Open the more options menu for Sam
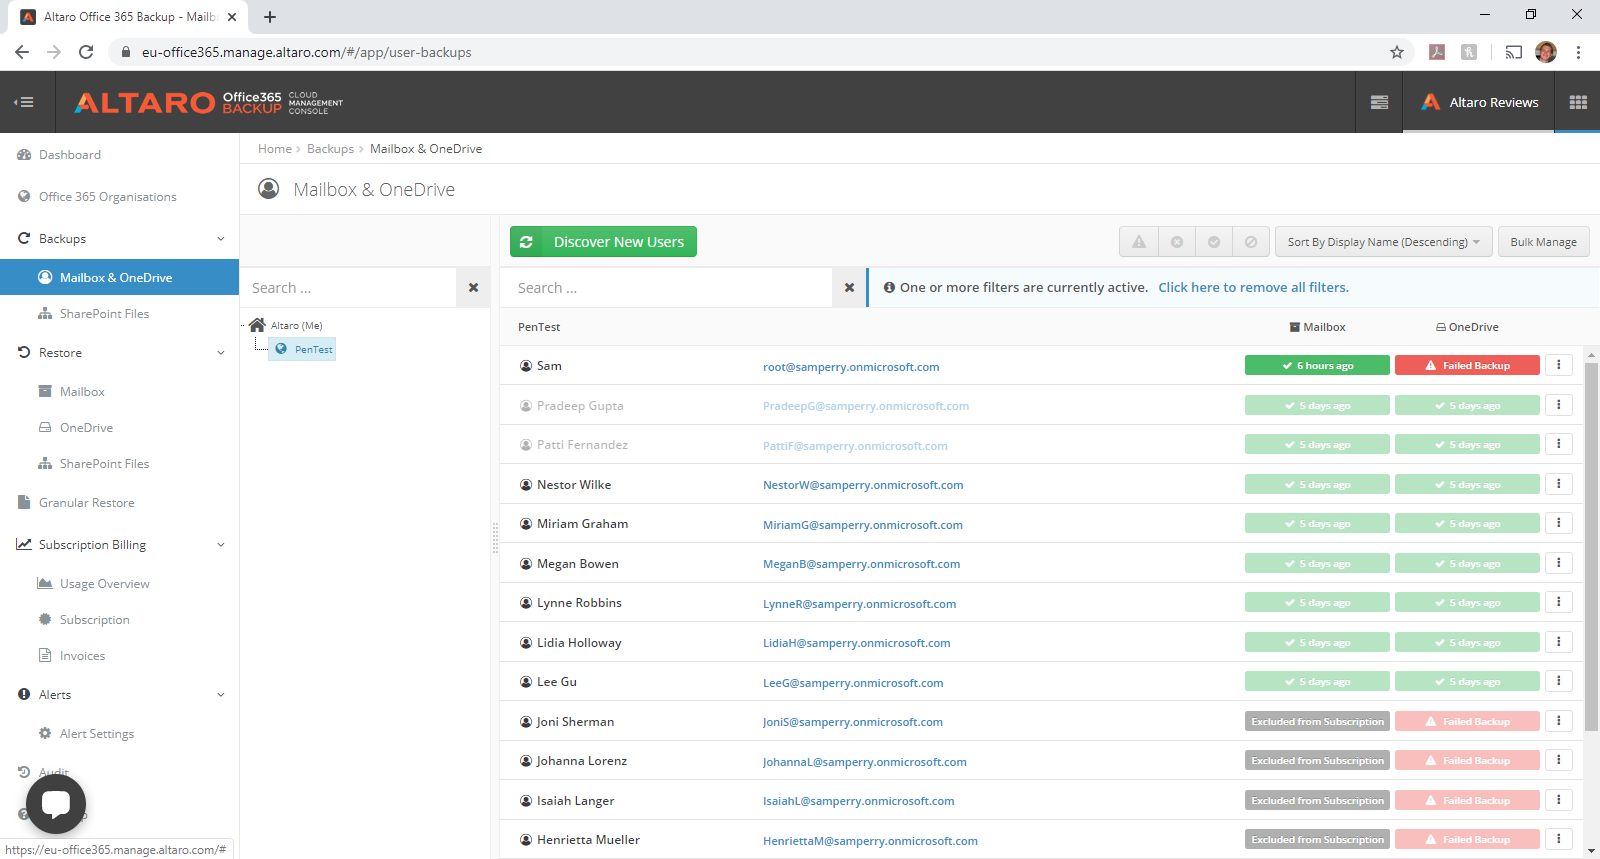 click(1558, 365)
